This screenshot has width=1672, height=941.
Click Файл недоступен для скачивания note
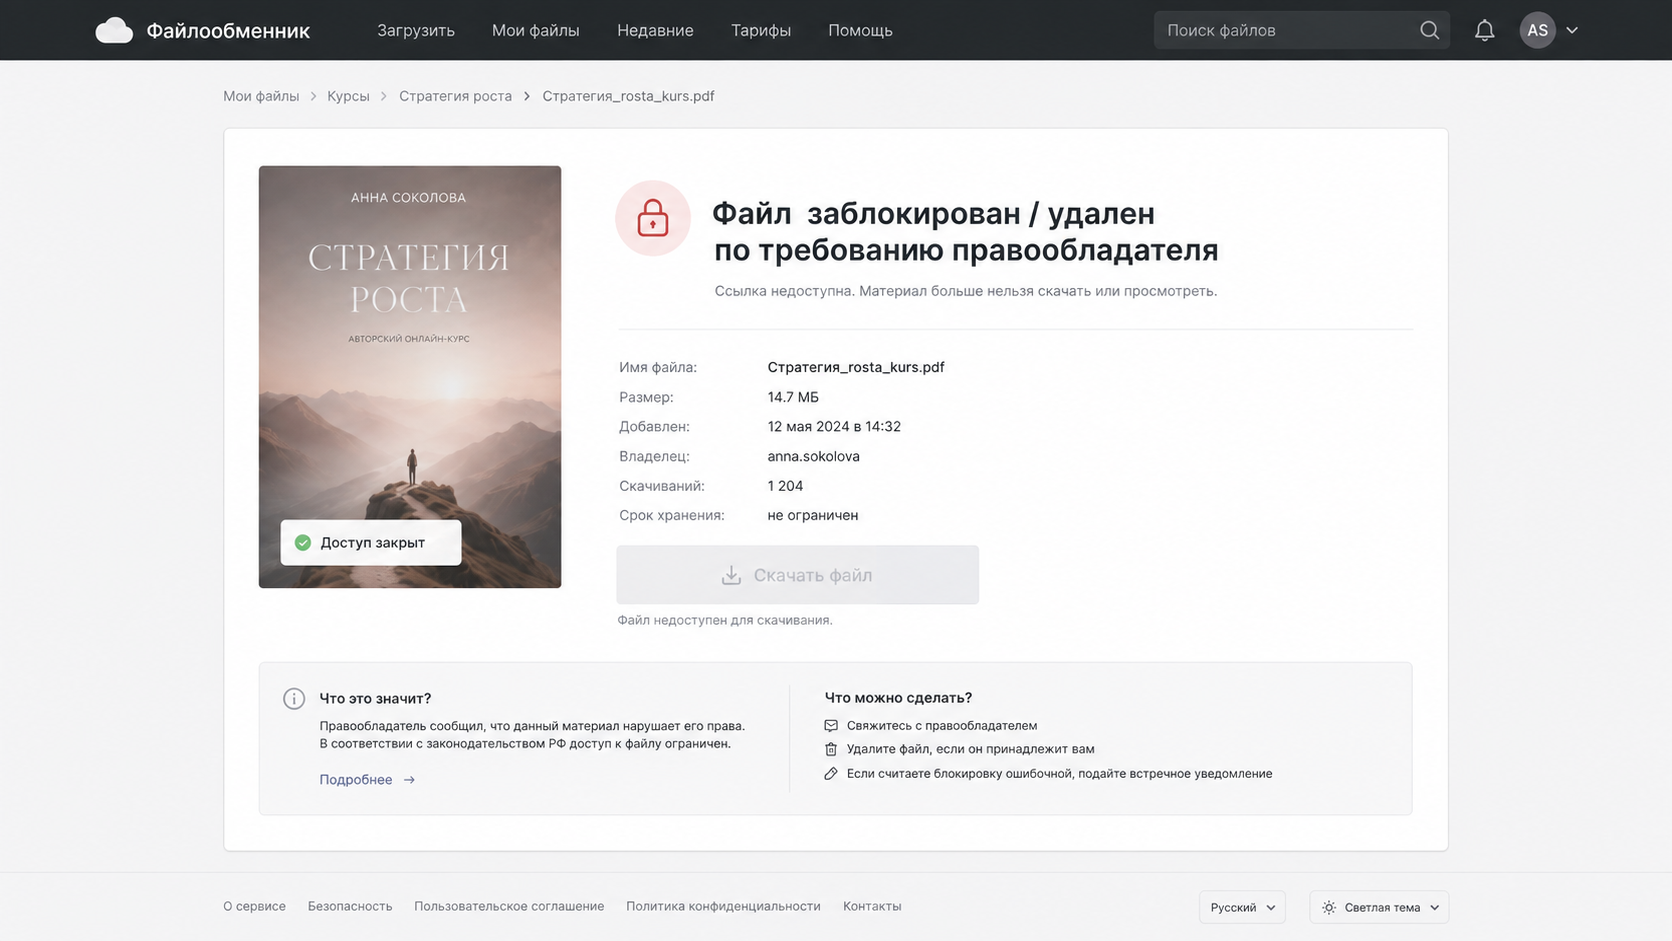pos(725,620)
